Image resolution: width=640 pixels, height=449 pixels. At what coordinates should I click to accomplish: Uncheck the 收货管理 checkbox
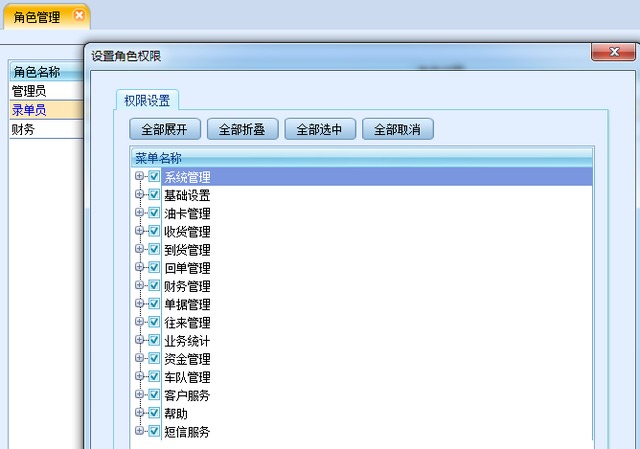(x=154, y=231)
